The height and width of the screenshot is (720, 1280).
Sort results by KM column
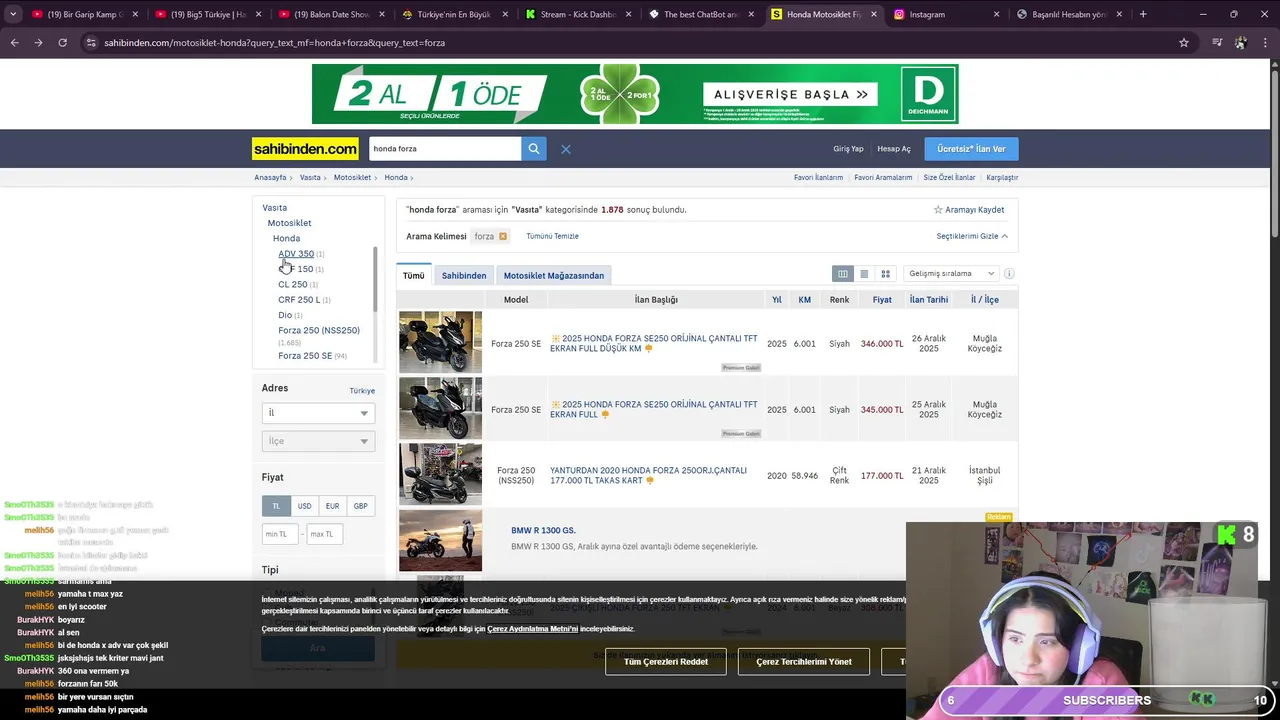pyautogui.click(x=805, y=300)
